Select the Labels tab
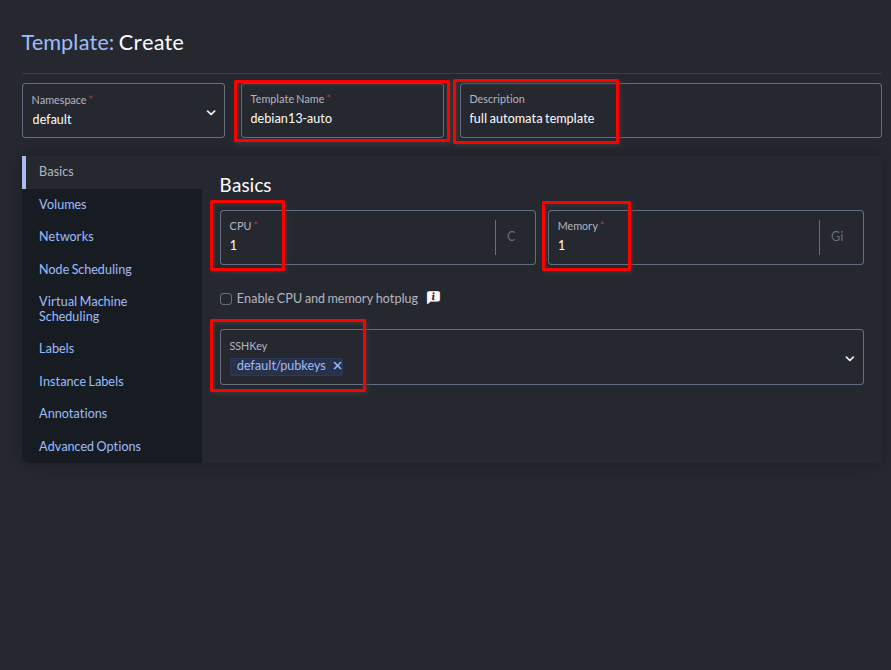The image size is (891, 670). [x=57, y=349]
